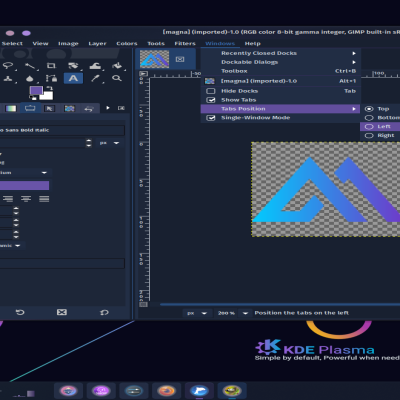
Task: Click the font name field Sans Bold Italic
Action: [62, 130]
